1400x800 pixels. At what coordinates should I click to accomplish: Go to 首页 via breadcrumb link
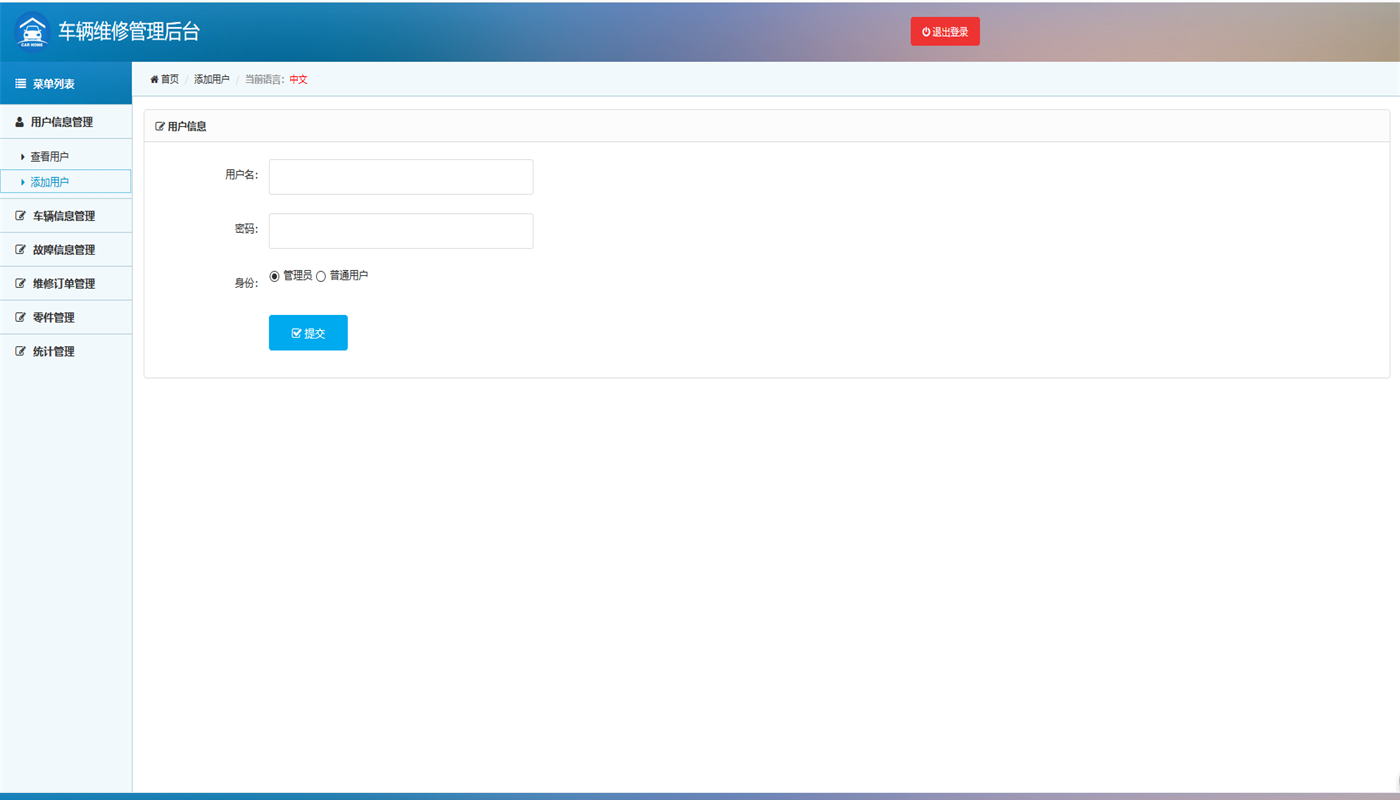[x=170, y=79]
